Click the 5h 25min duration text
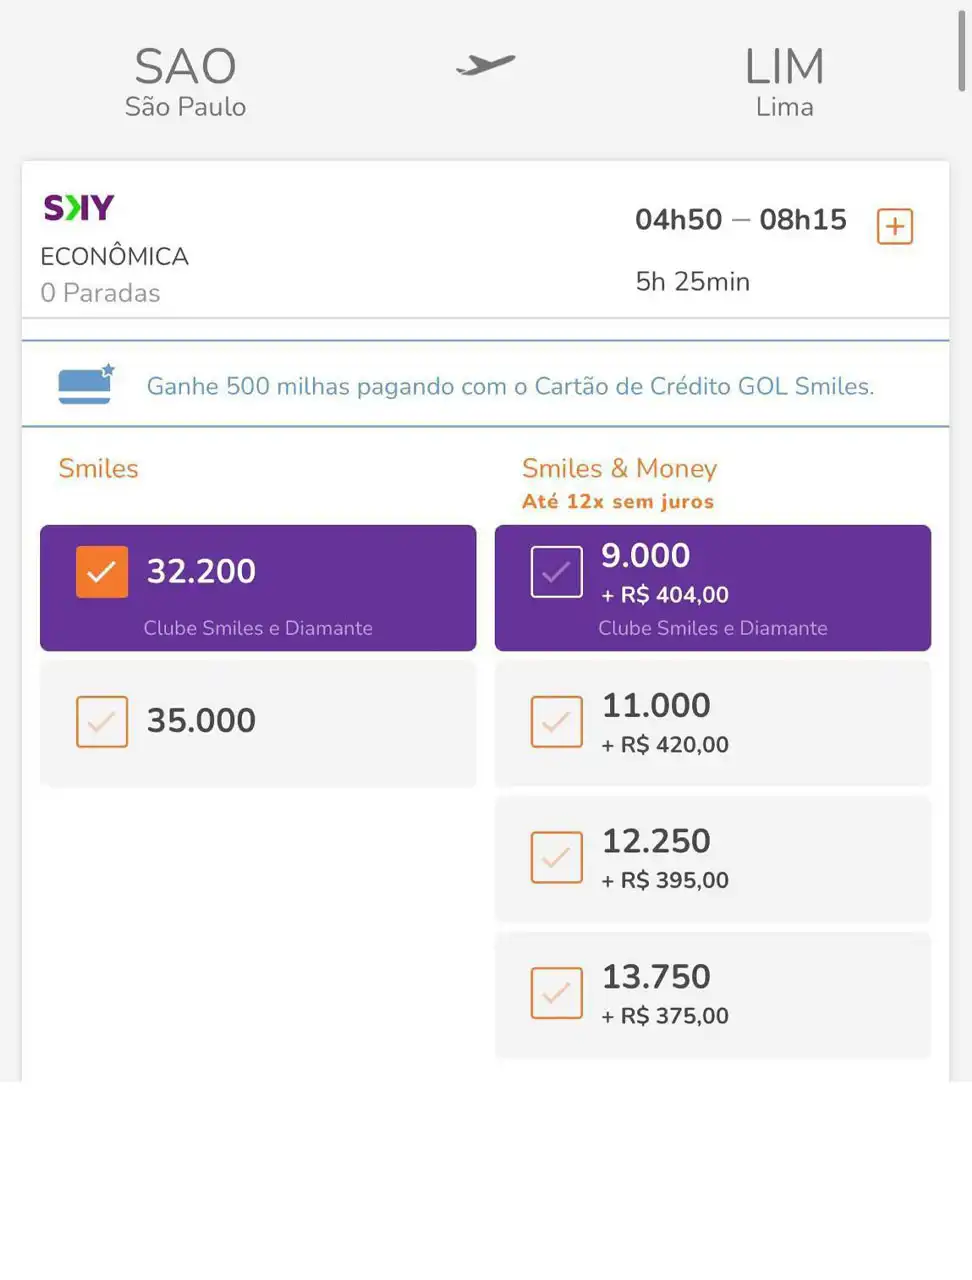972x1280 pixels. click(693, 282)
